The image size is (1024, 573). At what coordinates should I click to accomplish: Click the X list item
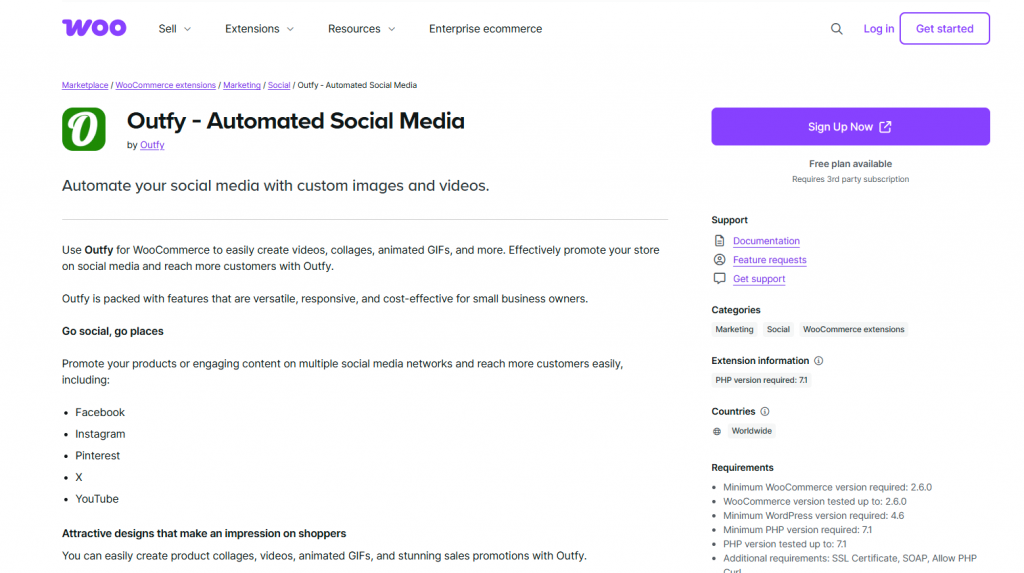tap(78, 477)
